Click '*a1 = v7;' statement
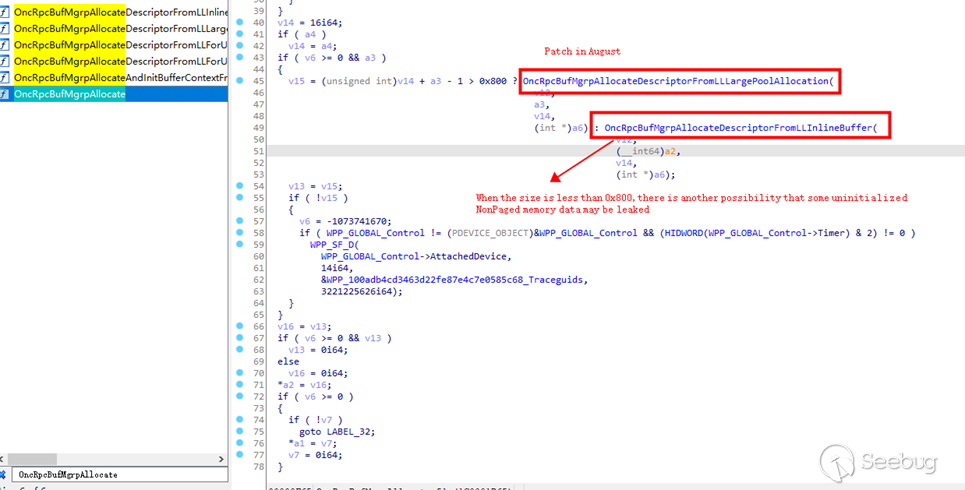 (313, 443)
